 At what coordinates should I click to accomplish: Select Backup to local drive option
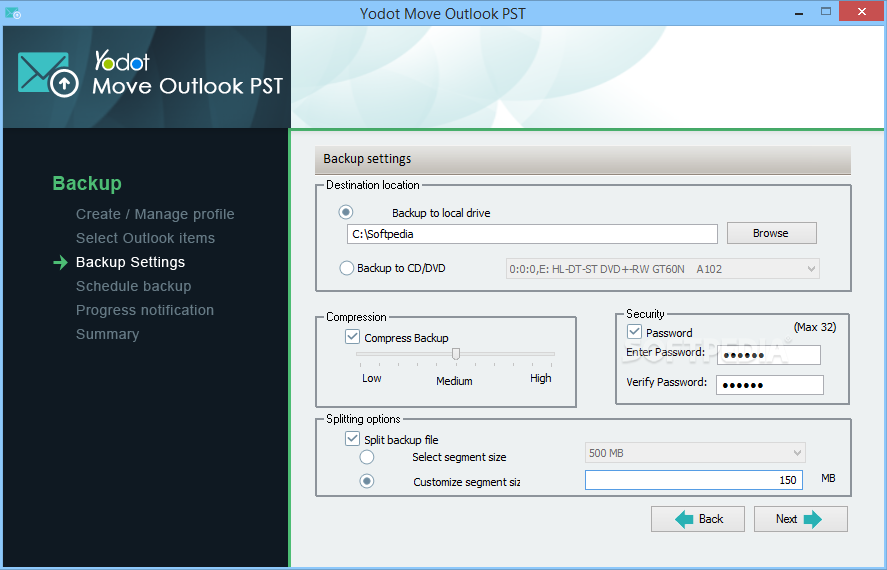[346, 212]
